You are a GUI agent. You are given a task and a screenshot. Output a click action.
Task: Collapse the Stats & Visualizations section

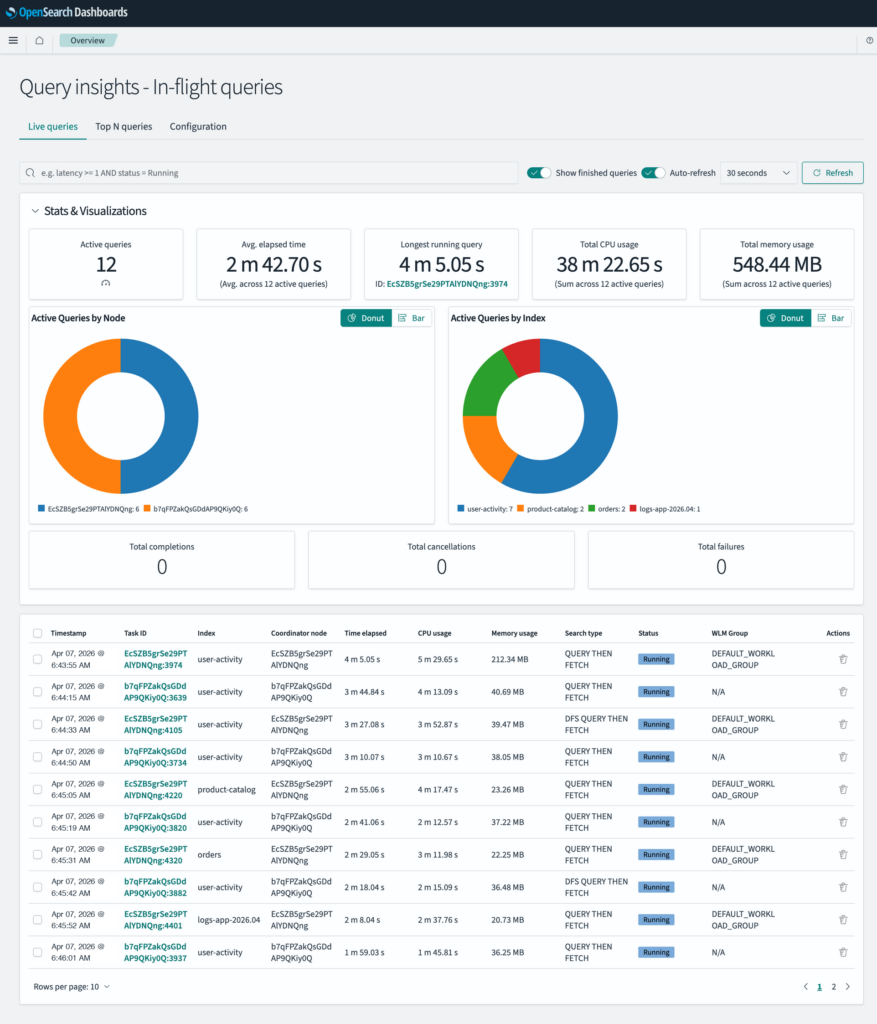[35, 211]
